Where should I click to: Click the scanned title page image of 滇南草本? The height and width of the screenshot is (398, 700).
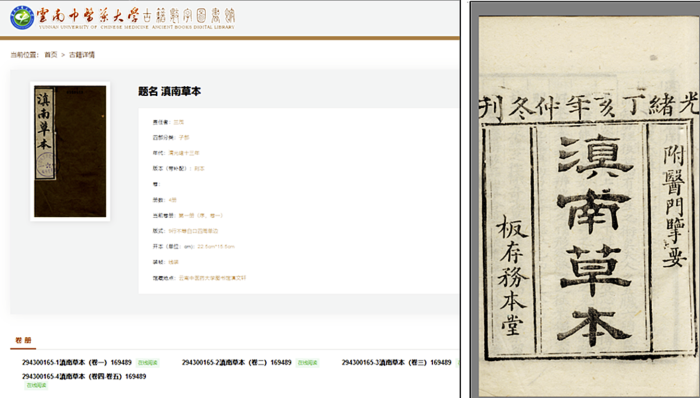(x=588, y=206)
